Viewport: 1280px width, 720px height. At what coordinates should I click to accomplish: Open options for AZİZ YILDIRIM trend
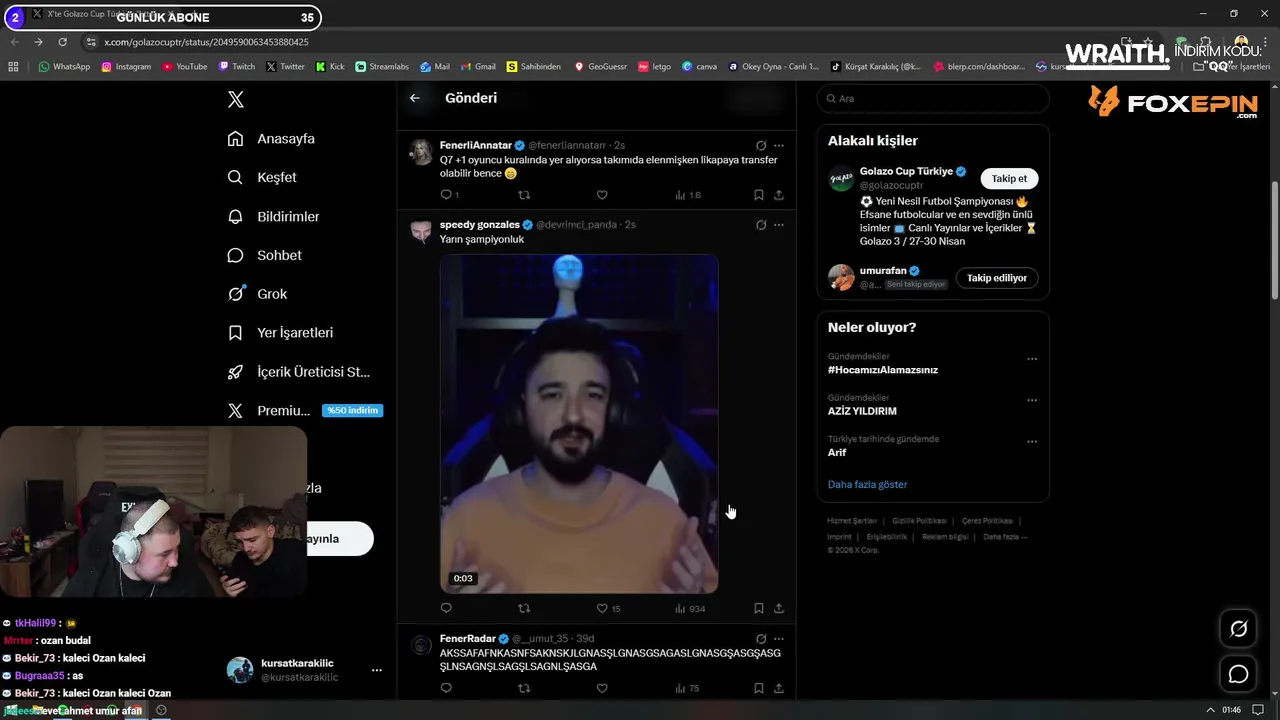pos(1032,400)
